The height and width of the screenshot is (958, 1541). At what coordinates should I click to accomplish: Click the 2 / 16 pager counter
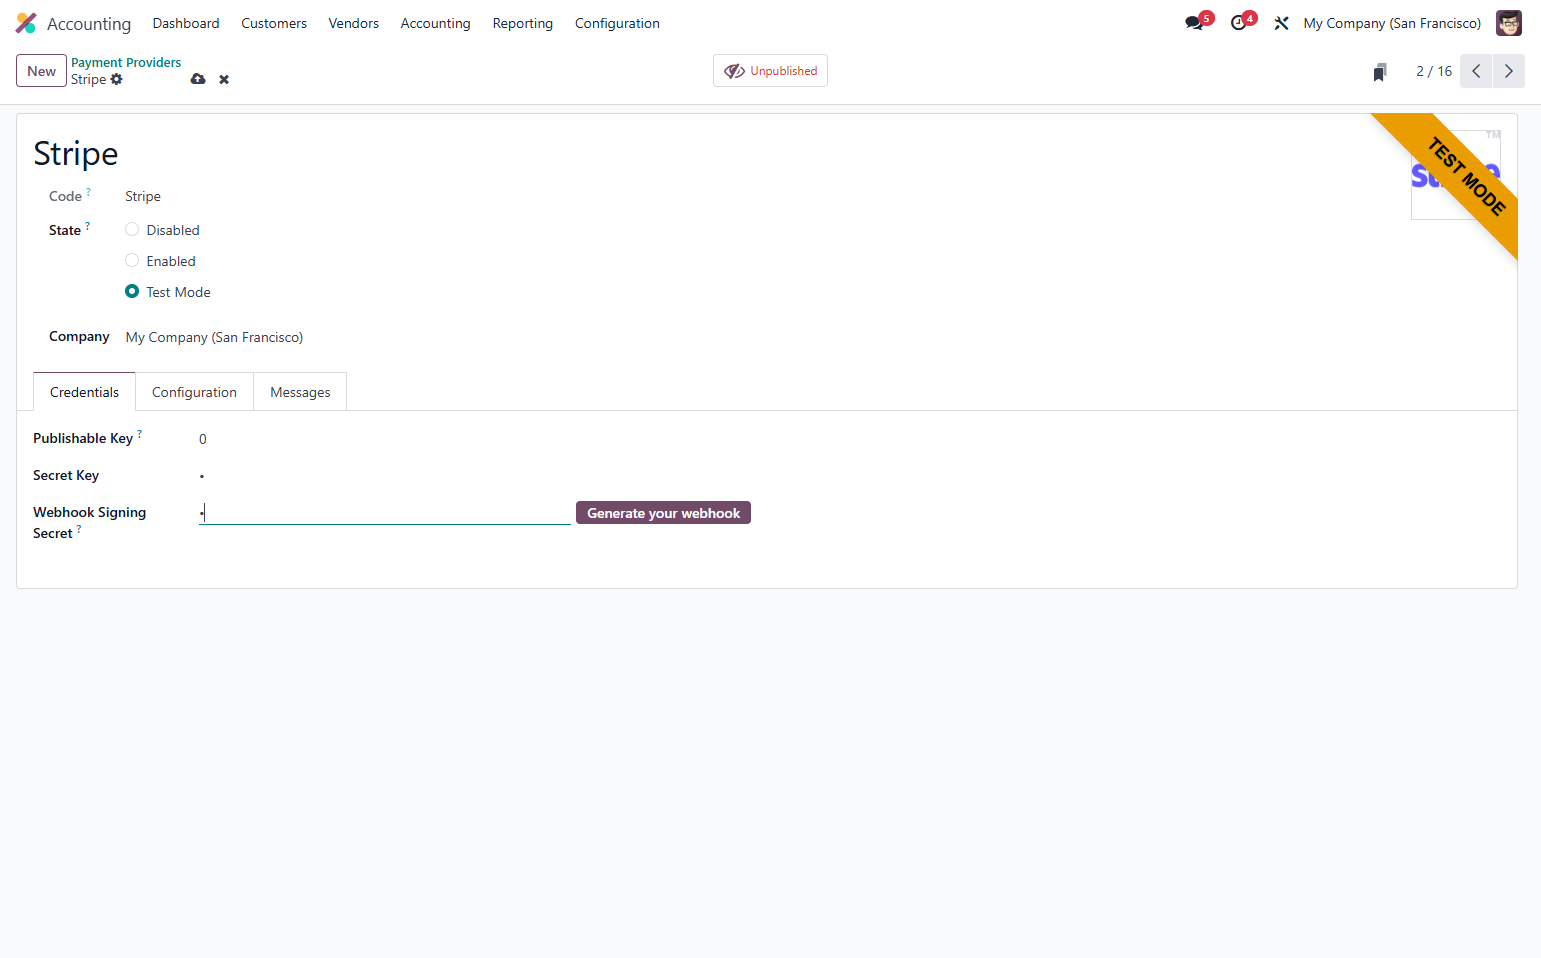[x=1434, y=71]
